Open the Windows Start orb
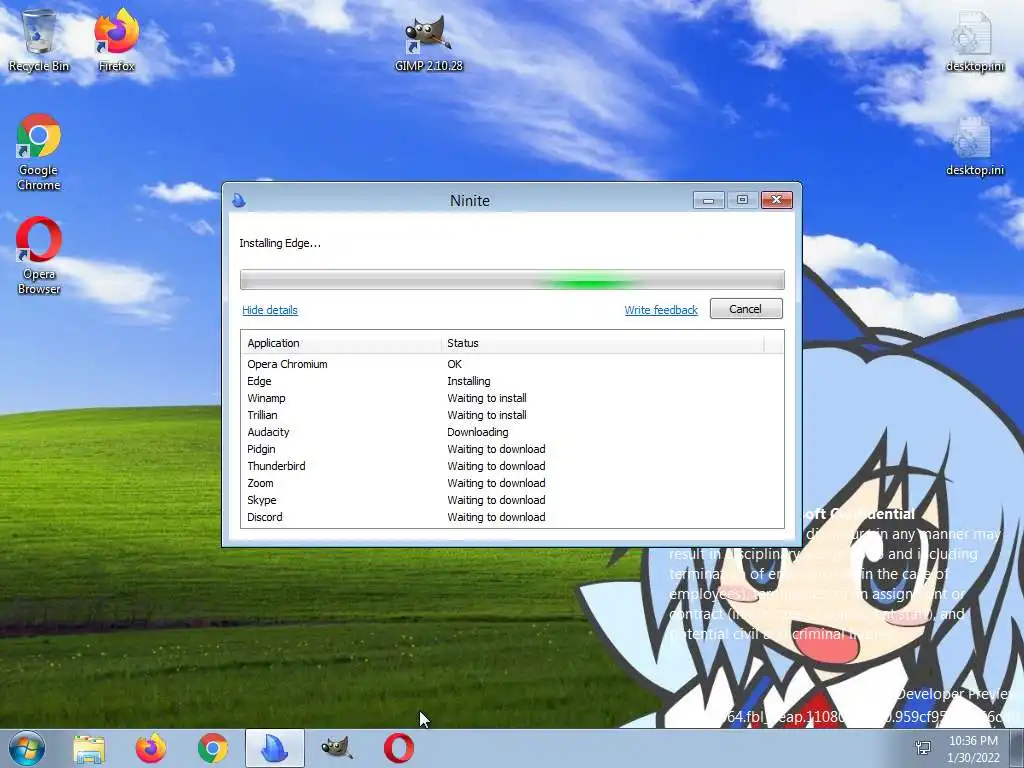Image resolution: width=1024 pixels, height=768 pixels. click(27, 748)
